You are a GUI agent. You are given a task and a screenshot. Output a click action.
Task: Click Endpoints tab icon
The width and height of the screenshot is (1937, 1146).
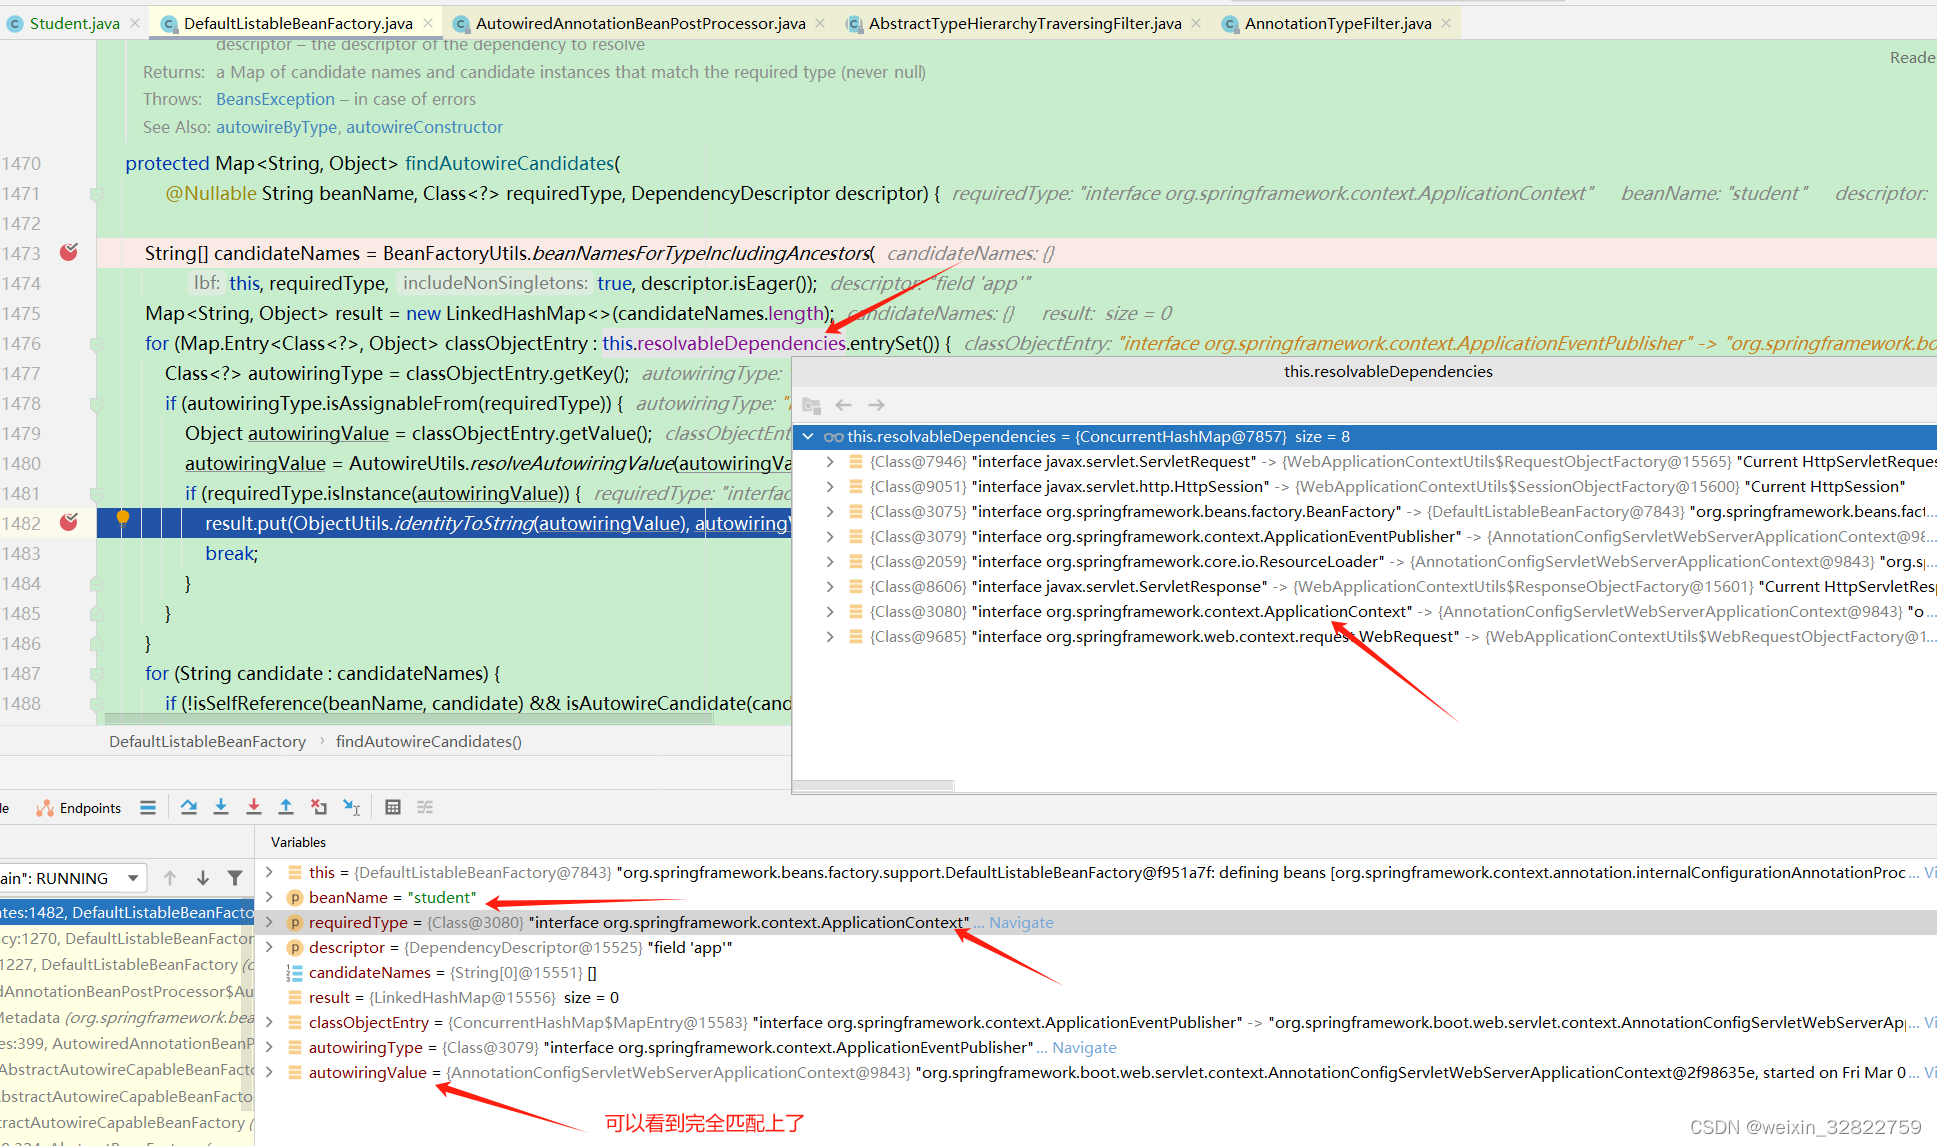[45, 808]
